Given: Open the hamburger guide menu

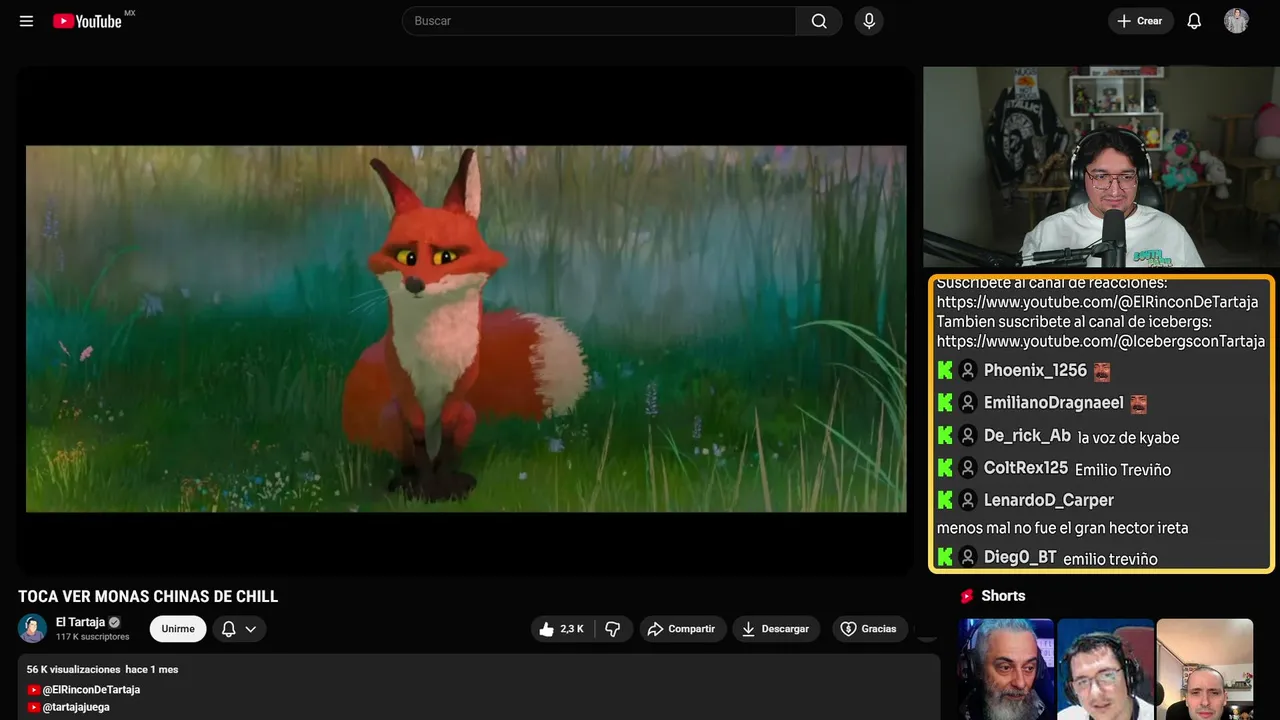Looking at the screenshot, I should pyautogui.click(x=27, y=21).
